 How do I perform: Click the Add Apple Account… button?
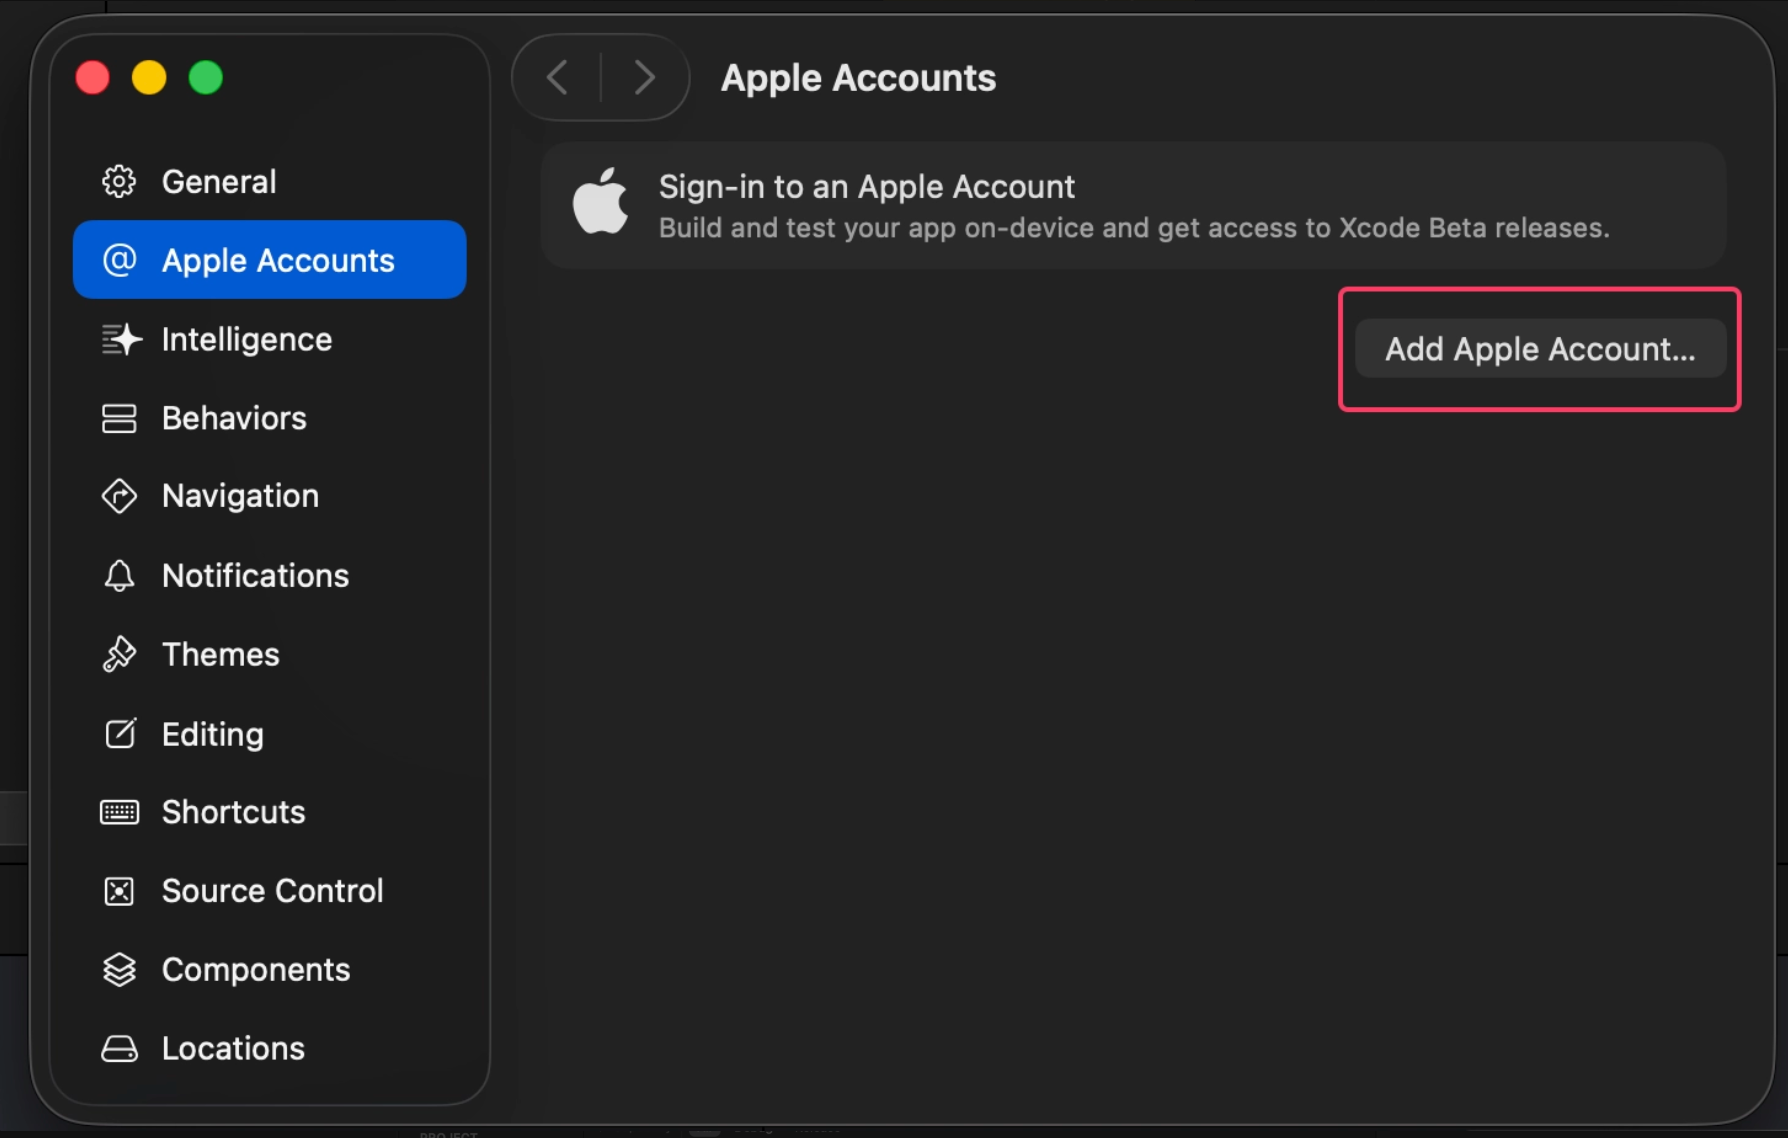click(1540, 349)
